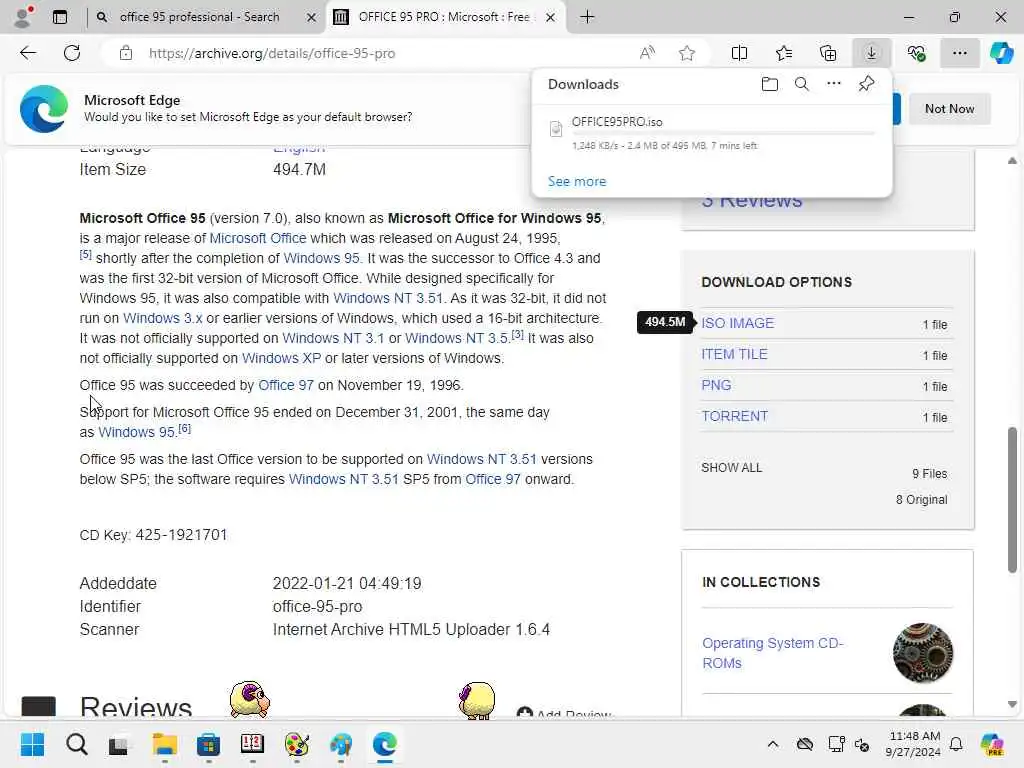The width and height of the screenshot is (1024, 768).
Task: Open the notifications bell icon
Action: 955,744
